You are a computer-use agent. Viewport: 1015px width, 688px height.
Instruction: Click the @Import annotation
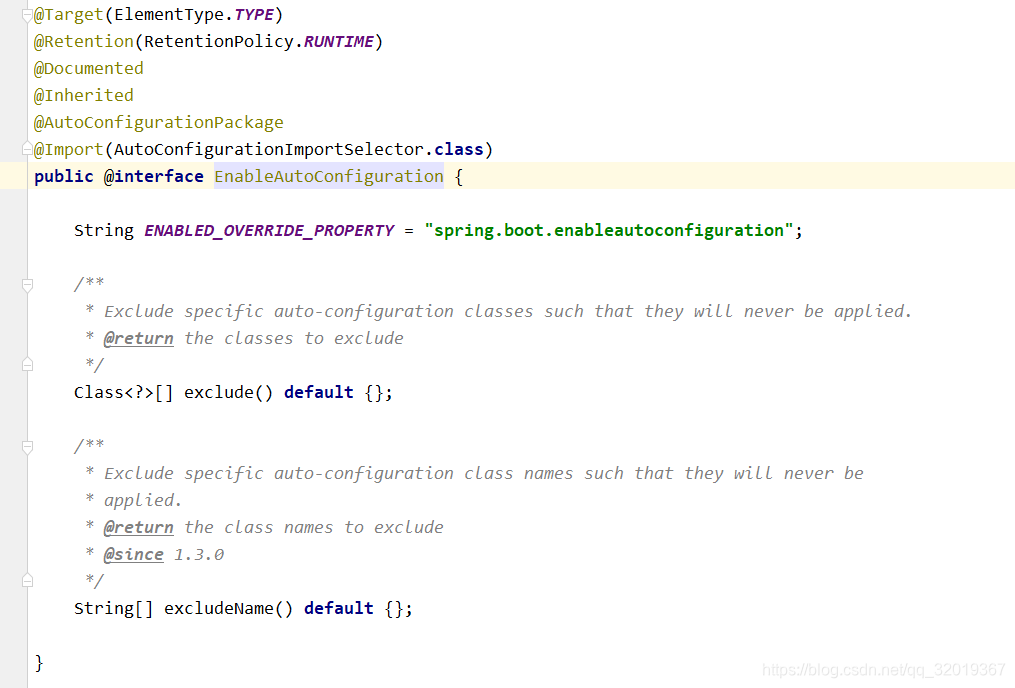69,150
